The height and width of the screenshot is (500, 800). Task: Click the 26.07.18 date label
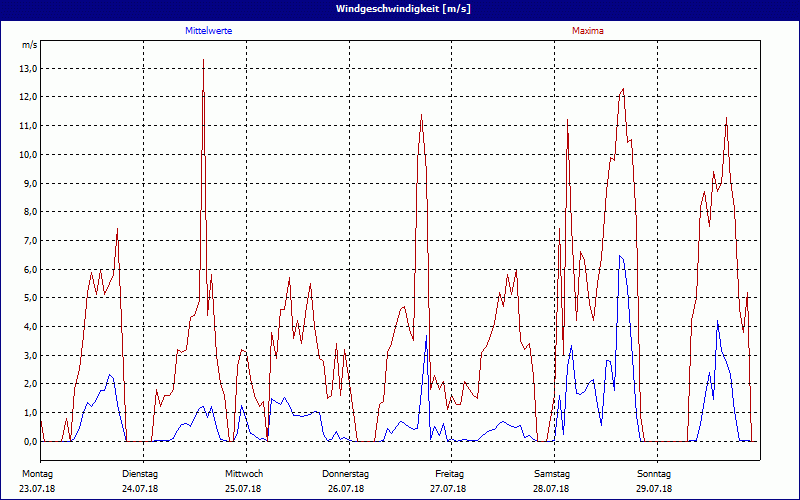coord(346,489)
